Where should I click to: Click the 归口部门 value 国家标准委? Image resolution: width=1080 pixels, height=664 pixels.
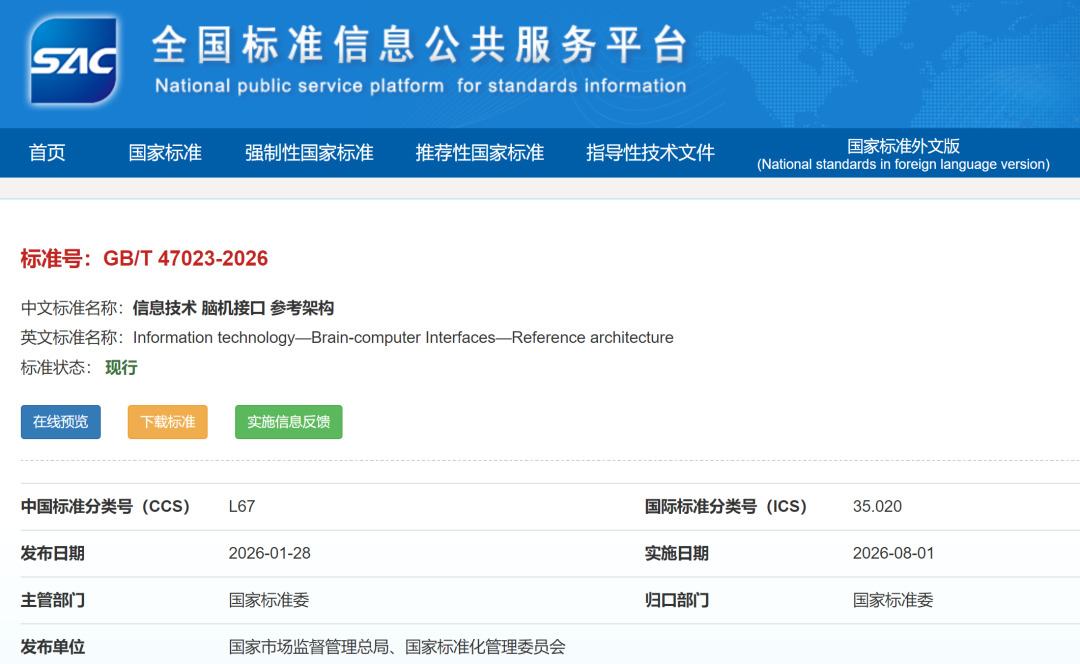[x=893, y=600]
